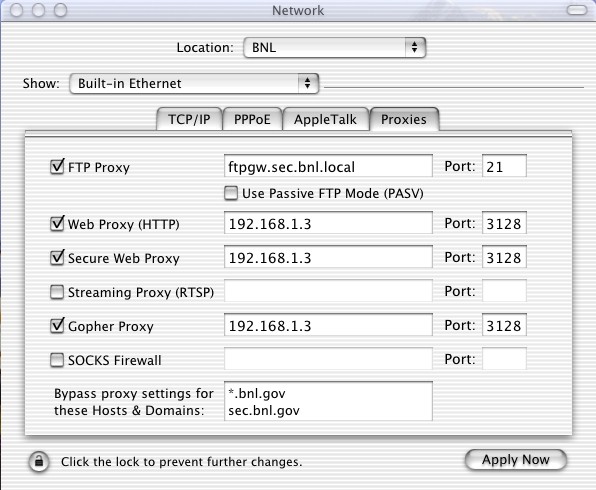Click the bypass proxy hosts text box
596x490 pixels.
(x=328, y=401)
